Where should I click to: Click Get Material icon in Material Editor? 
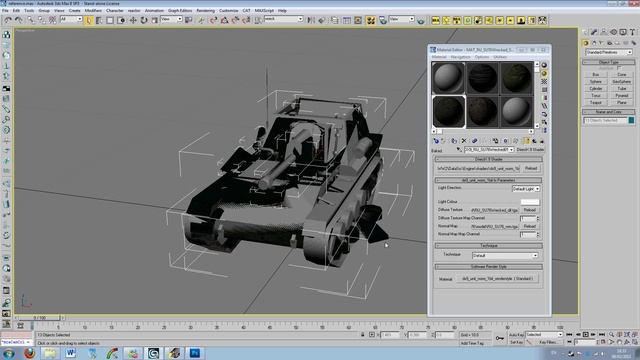(x=436, y=141)
